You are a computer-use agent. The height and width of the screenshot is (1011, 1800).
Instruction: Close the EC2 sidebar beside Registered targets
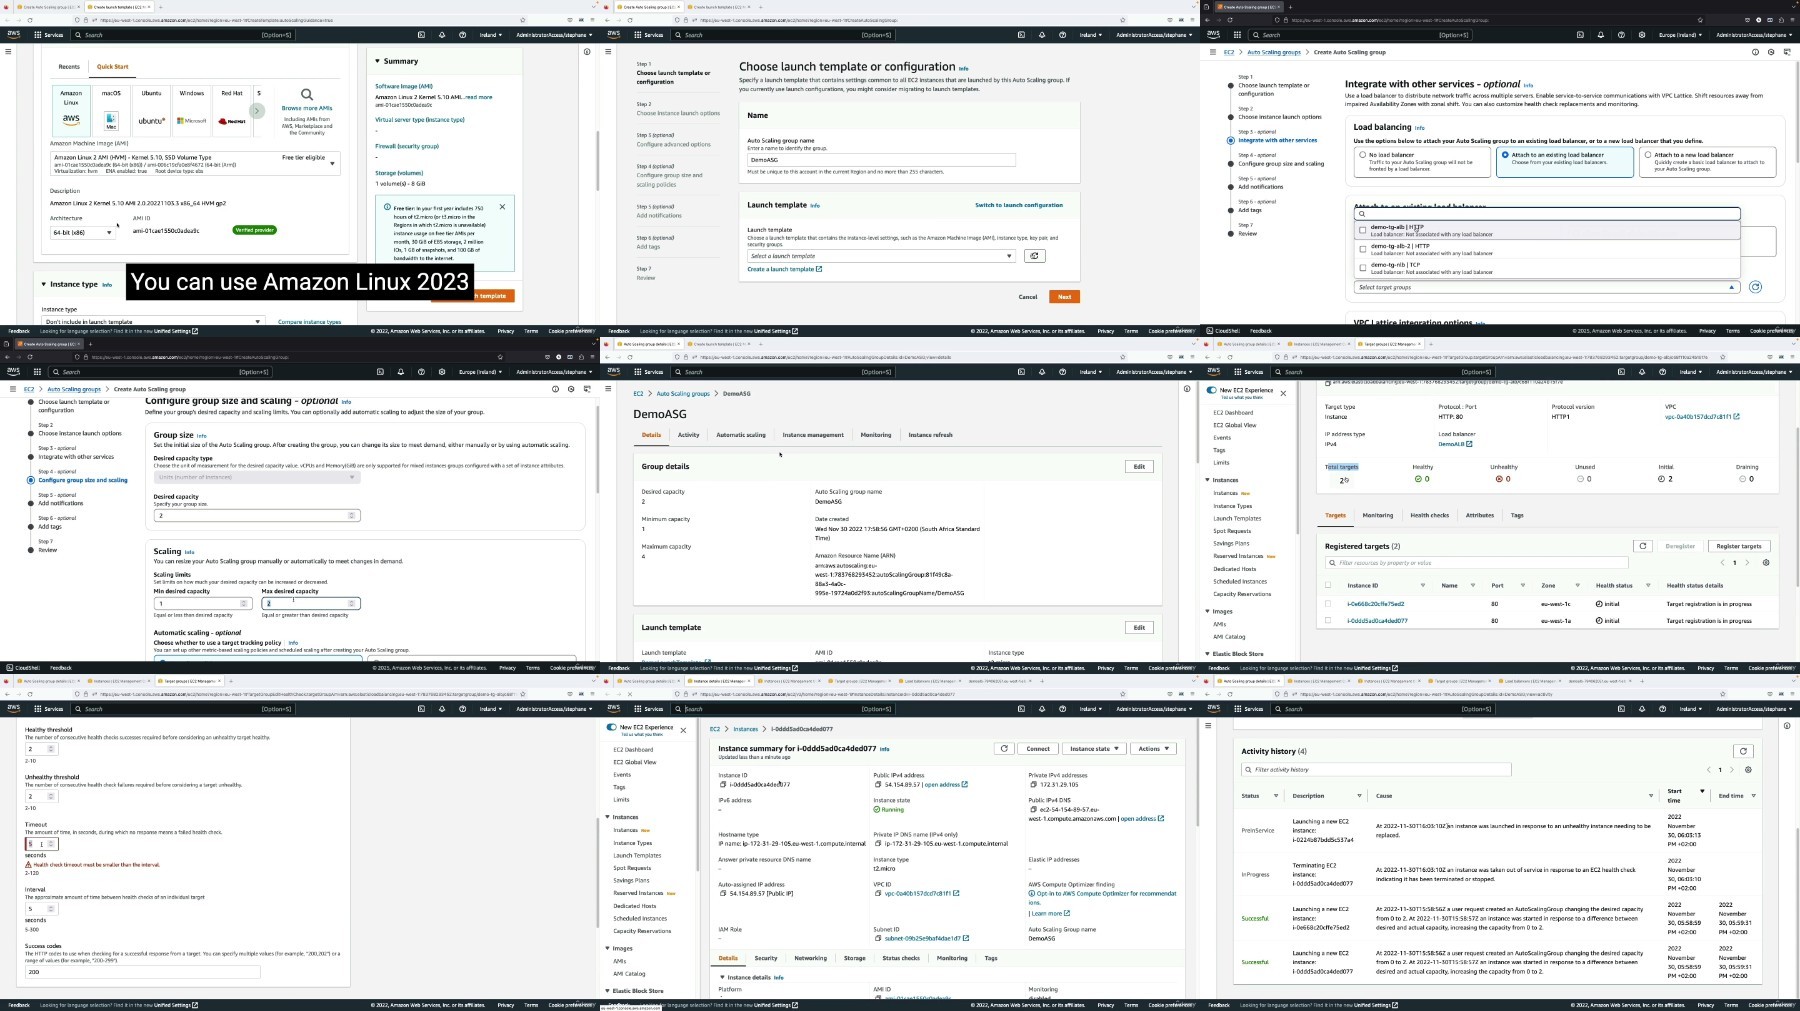(x=1283, y=393)
